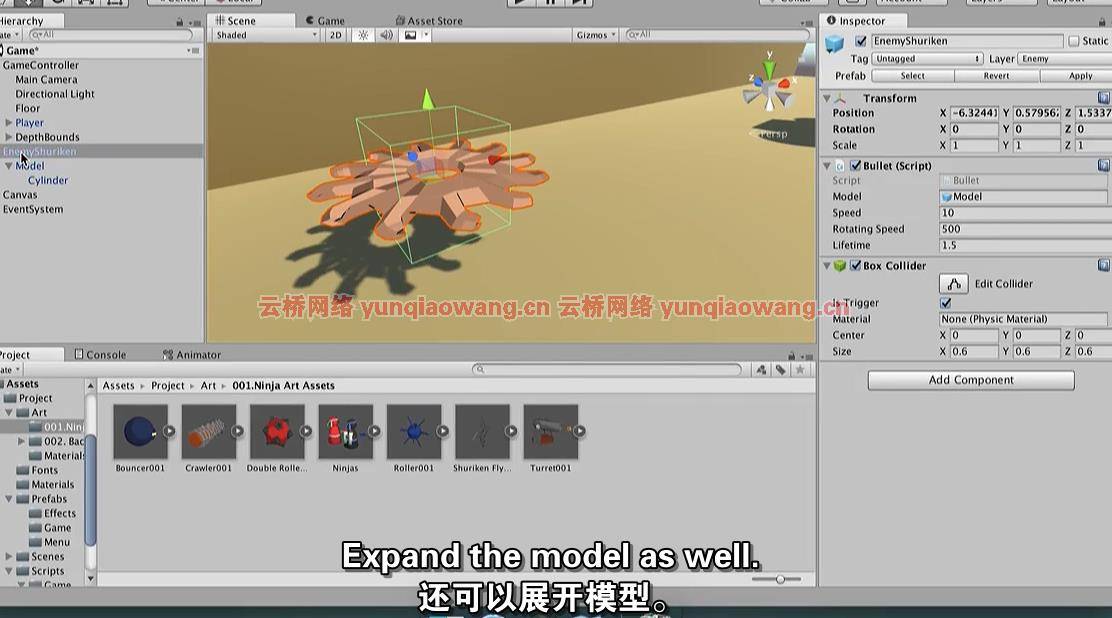Click favorites star icon in Project
This screenshot has height=618, width=1112.
pyautogui.click(x=800, y=370)
